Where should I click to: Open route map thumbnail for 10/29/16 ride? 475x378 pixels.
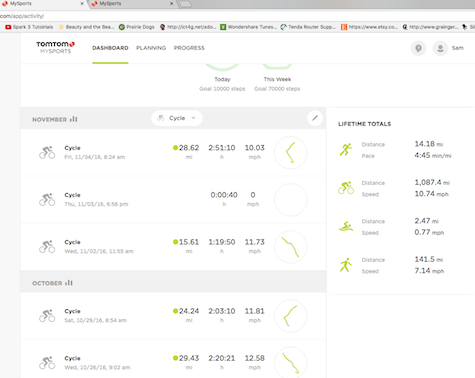(291, 316)
